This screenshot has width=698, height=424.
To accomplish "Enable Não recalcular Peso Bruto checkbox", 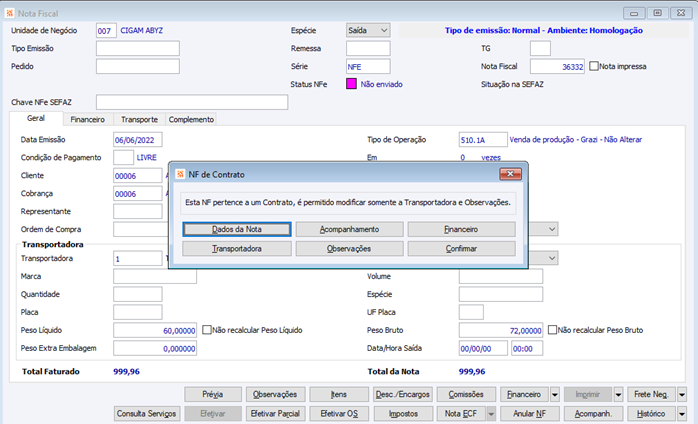I will (552, 330).
